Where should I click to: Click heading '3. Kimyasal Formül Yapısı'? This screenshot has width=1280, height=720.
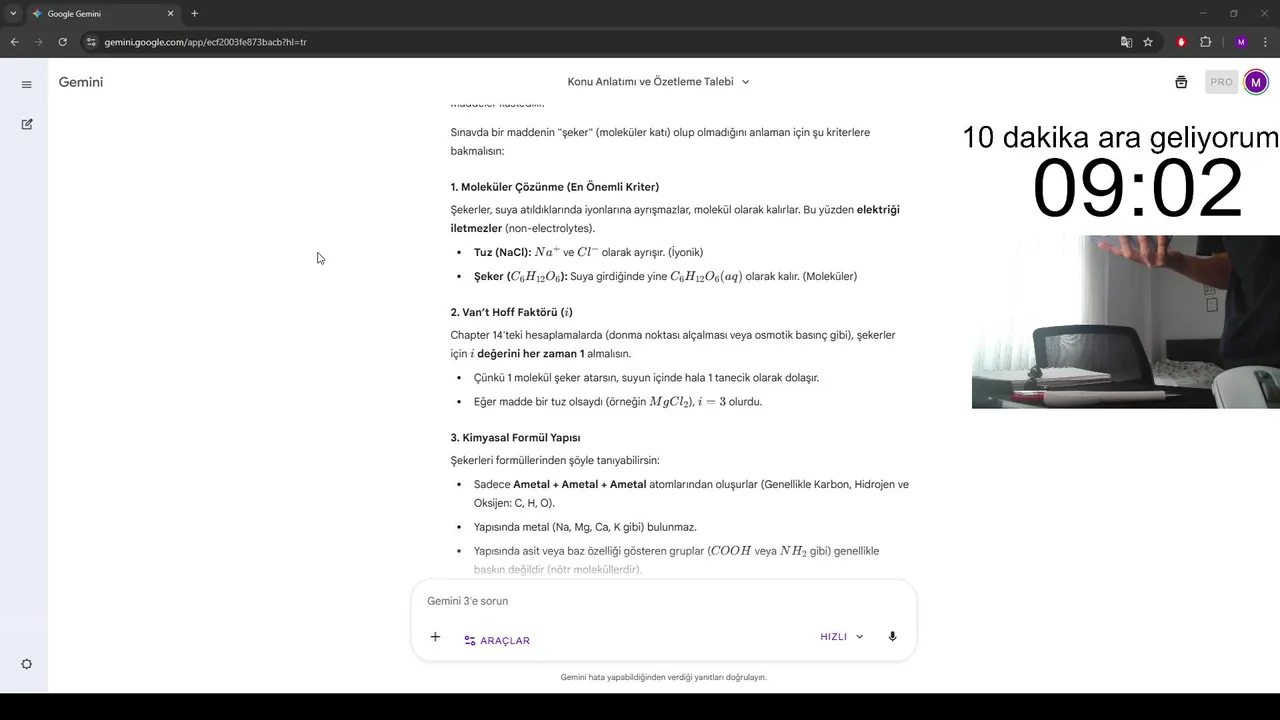(516, 438)
